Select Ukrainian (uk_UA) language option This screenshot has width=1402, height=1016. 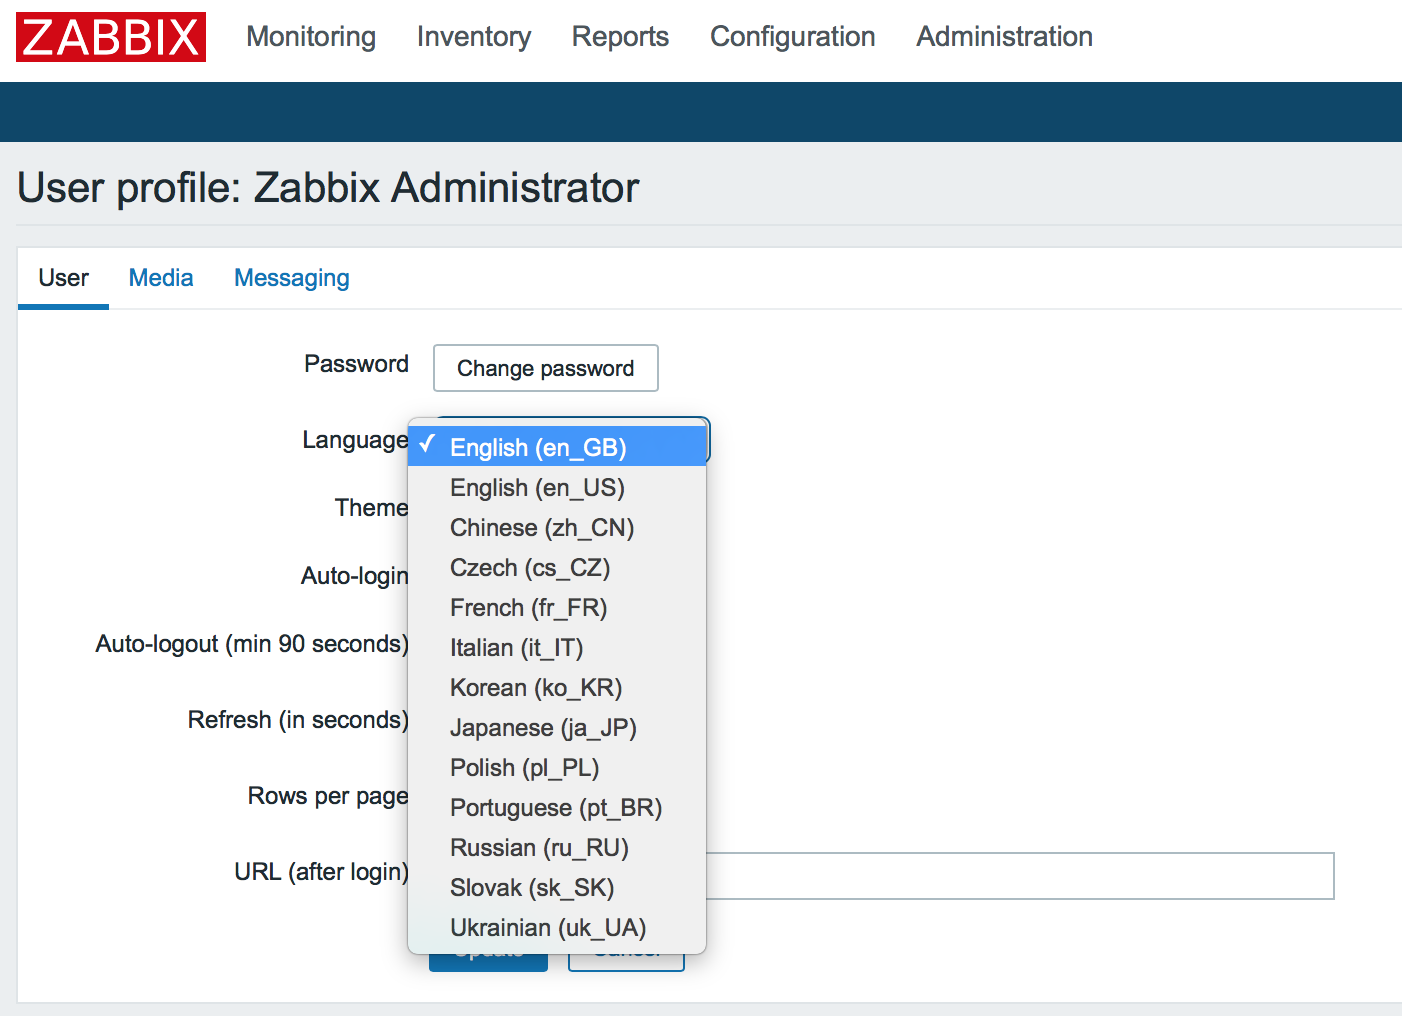(557, 927)
